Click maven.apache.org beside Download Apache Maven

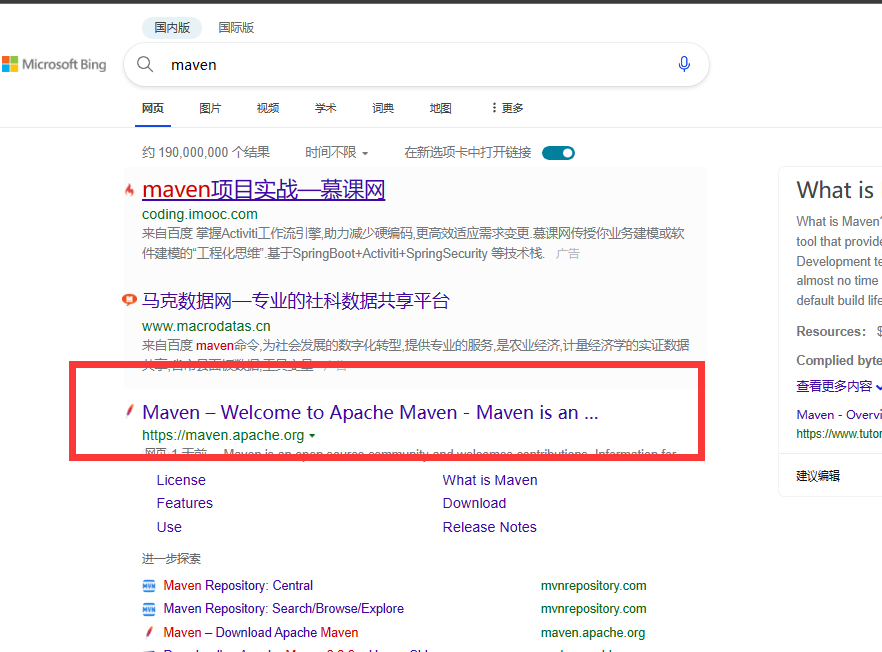(x=593, y=632)
